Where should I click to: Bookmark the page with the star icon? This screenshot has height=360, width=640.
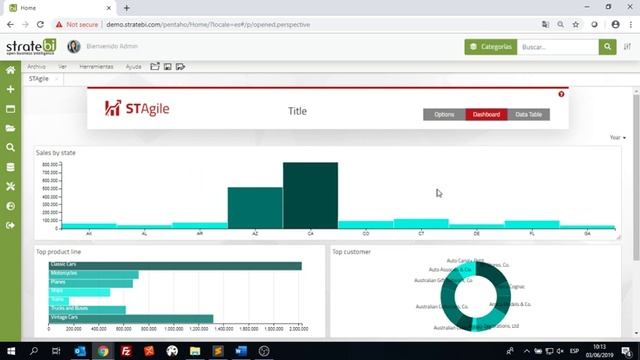pos(576,24)
